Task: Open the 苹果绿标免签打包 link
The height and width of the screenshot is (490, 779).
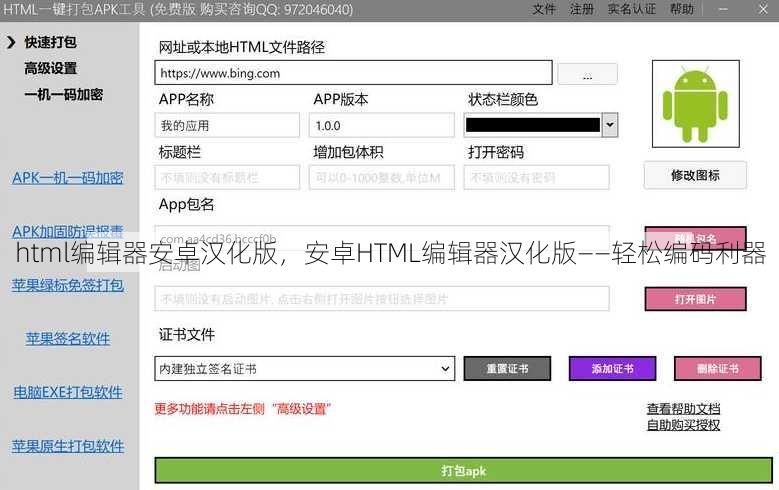Action: (68, 285)
